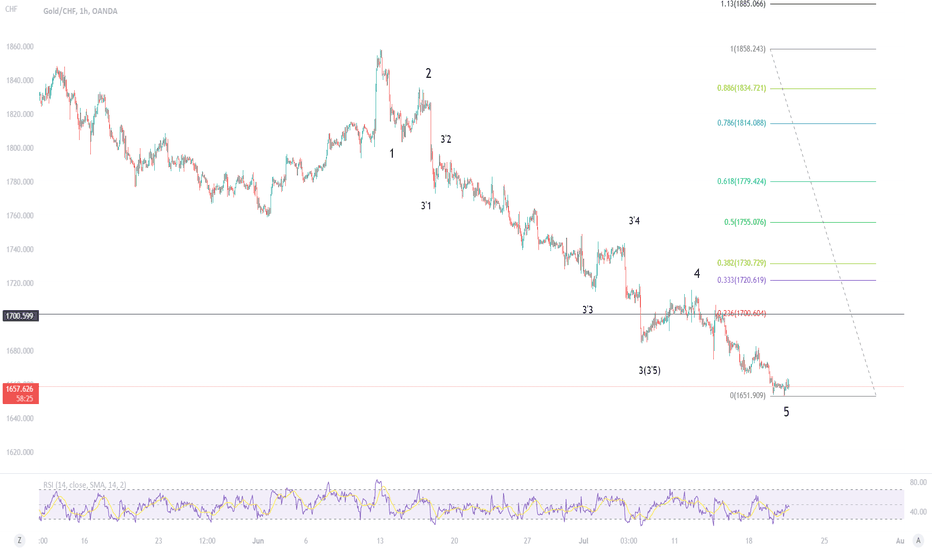932x550 pixels.
Task: Select the 0.786(1814.088) Fibonacci level
Action: pos(741,123)
